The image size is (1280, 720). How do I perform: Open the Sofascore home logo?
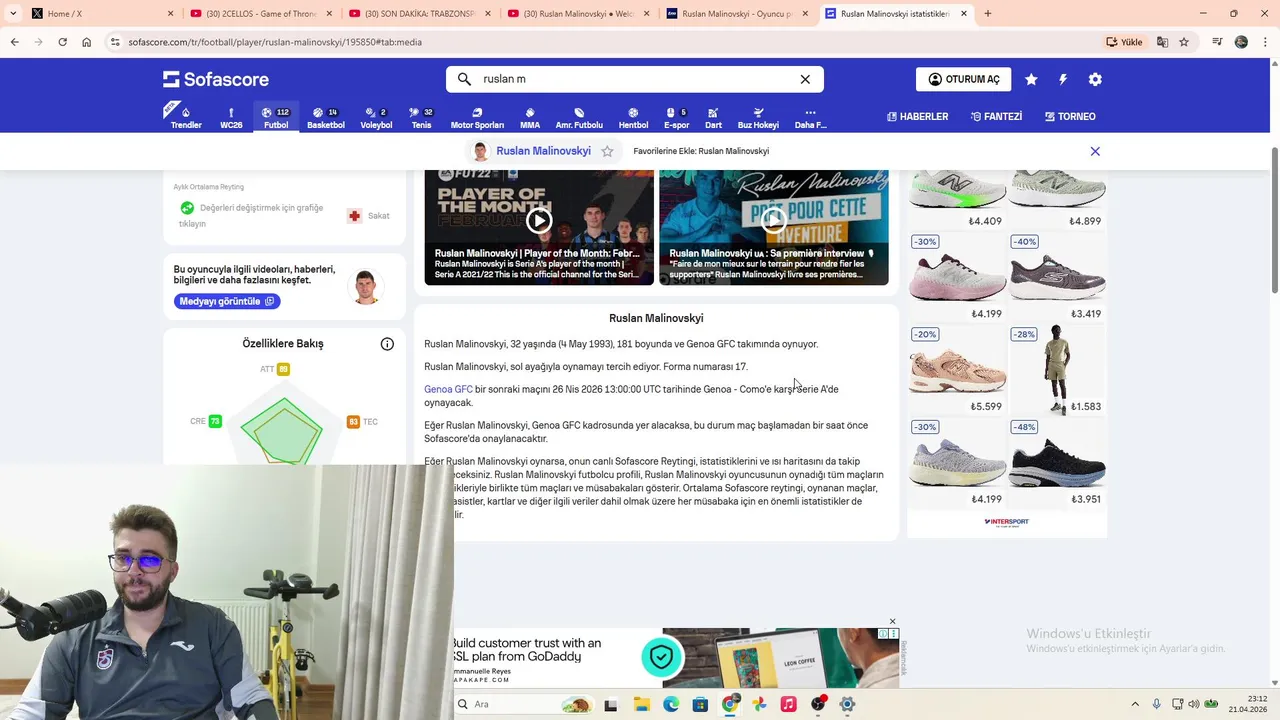click(x=216, y=79)
